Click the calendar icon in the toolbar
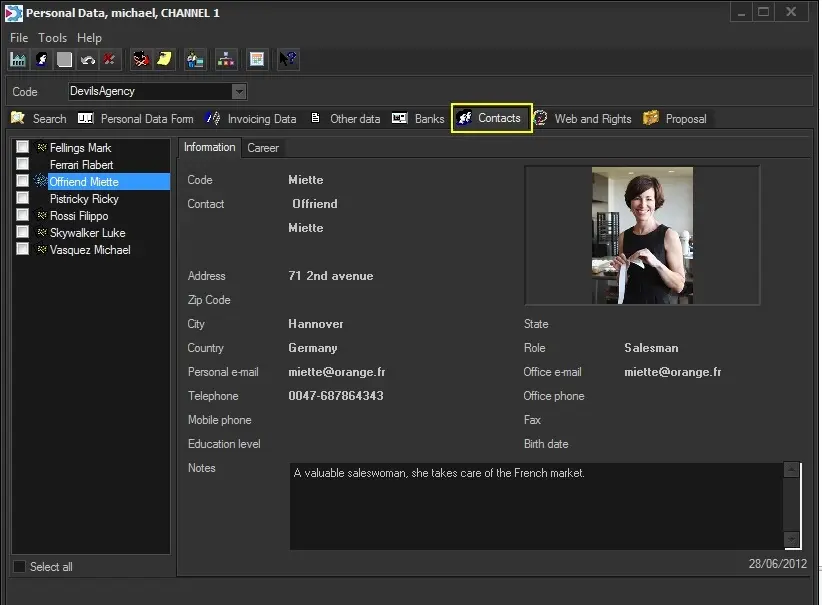The height and width of the screenshot is (605, 822). tap(257, 60)
